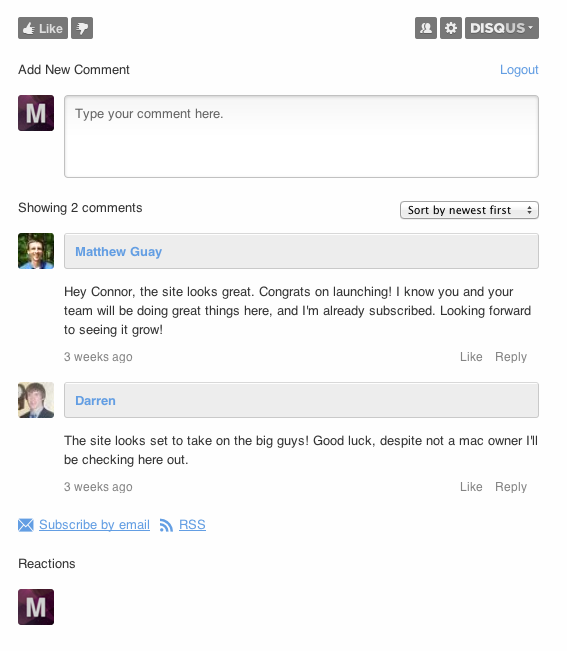
Task: Focus the comment text box
Action: [x=301, y=137]
